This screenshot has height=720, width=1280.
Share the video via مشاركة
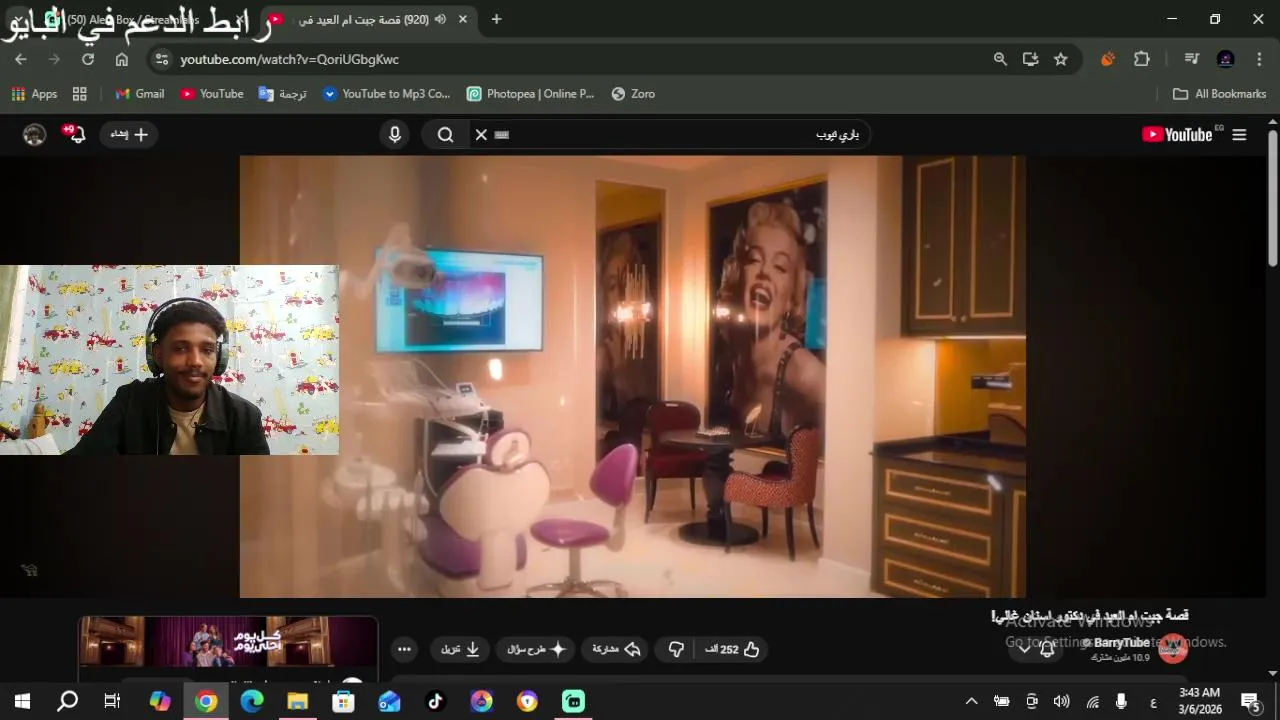(616, 650)
